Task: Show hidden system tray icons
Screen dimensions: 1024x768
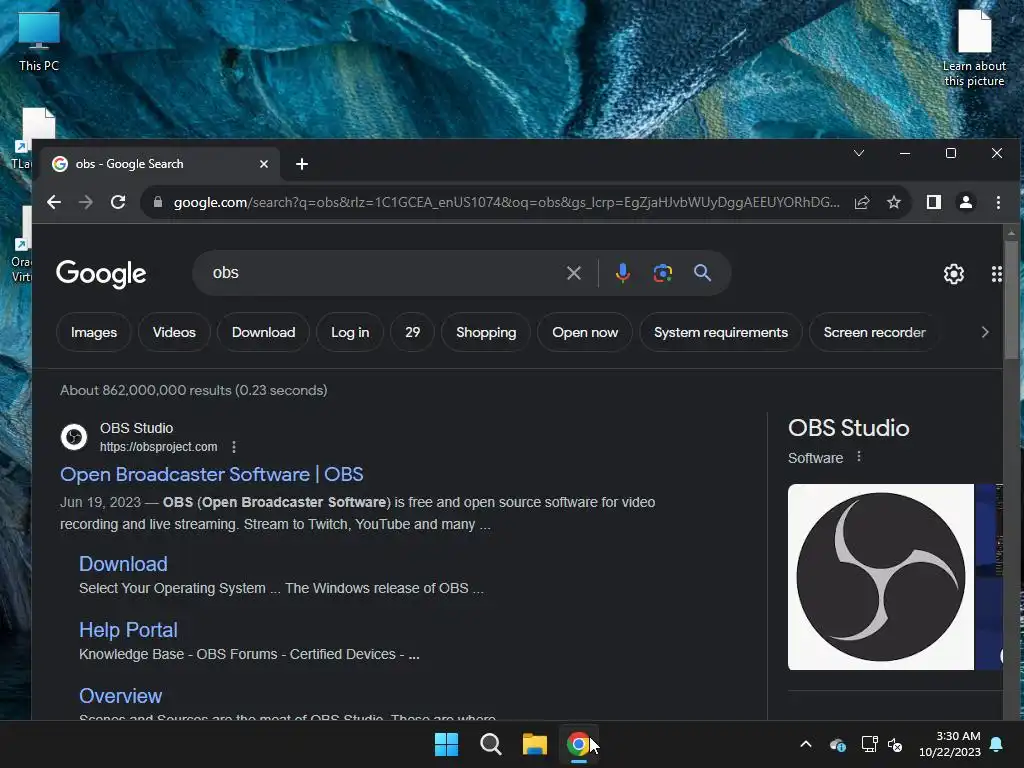Action: [806, 744]
